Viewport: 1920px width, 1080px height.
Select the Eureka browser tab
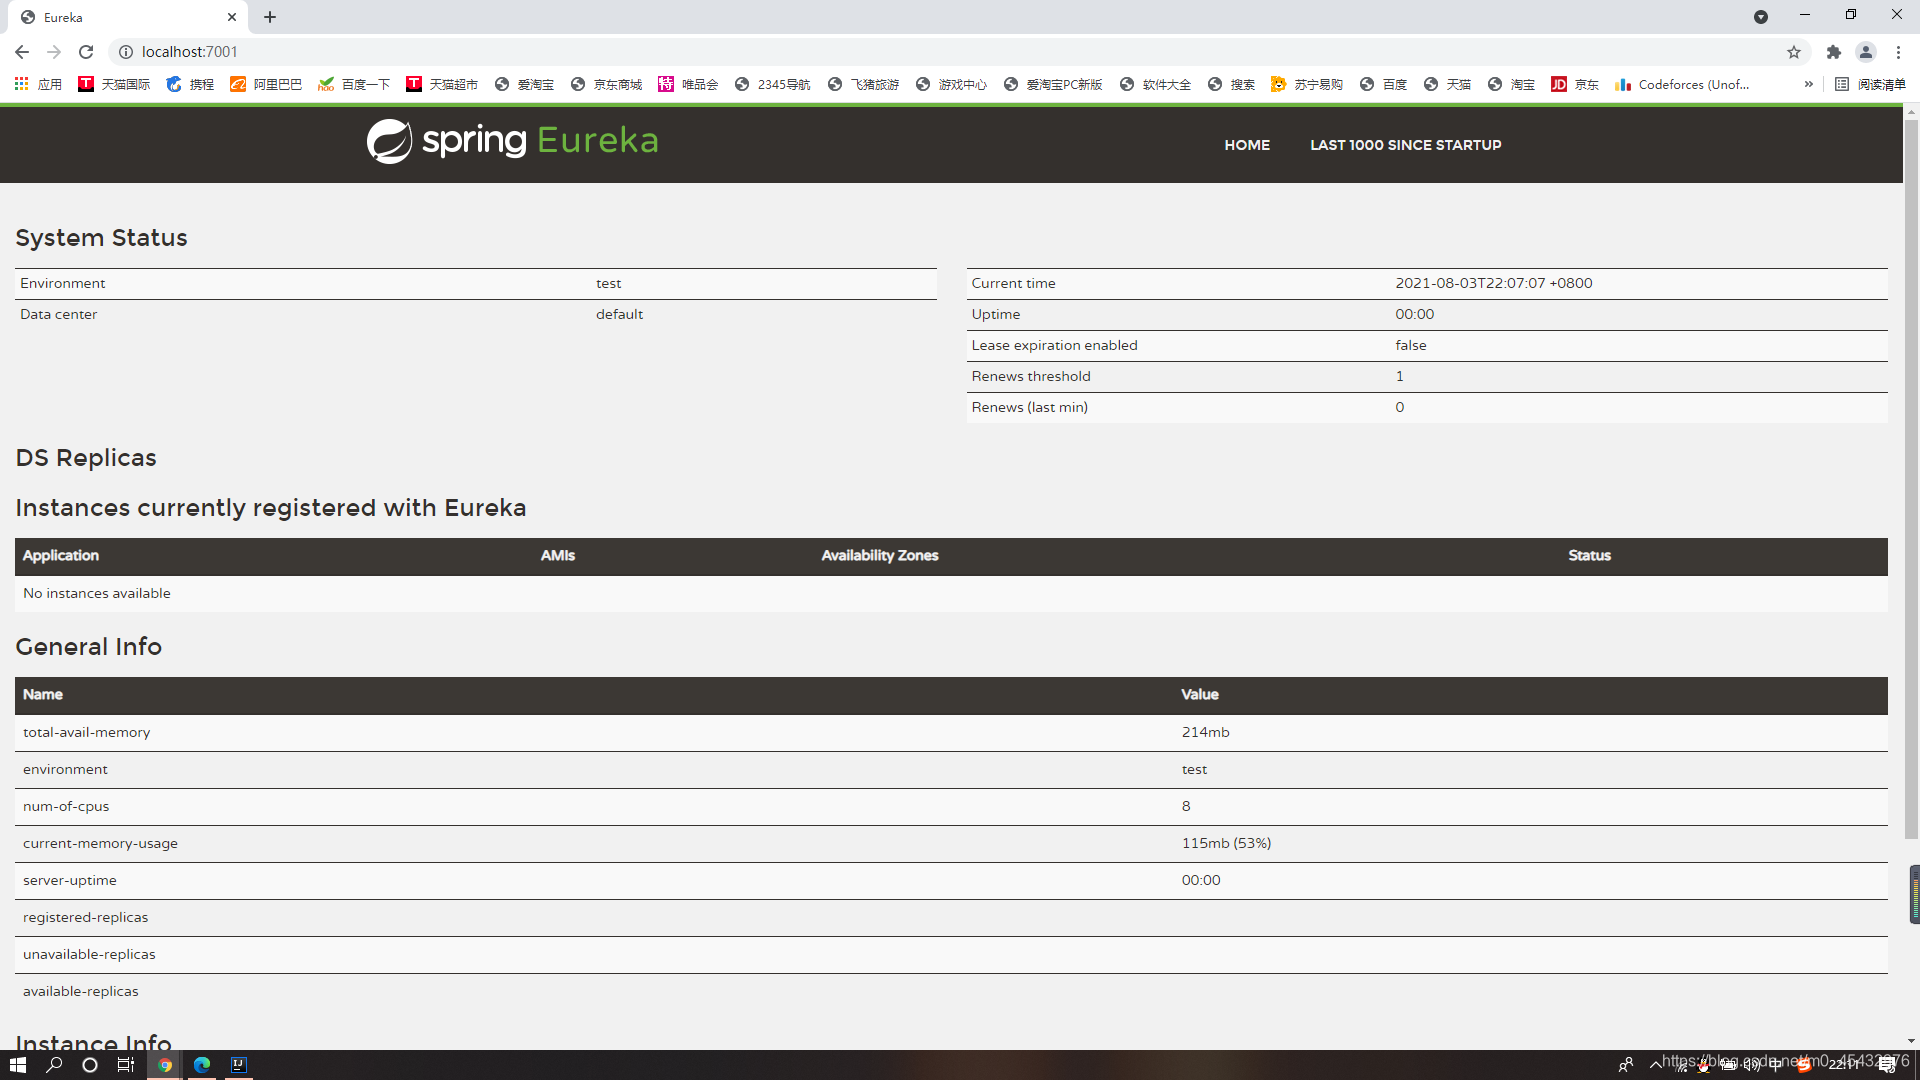tap(130, 18)
